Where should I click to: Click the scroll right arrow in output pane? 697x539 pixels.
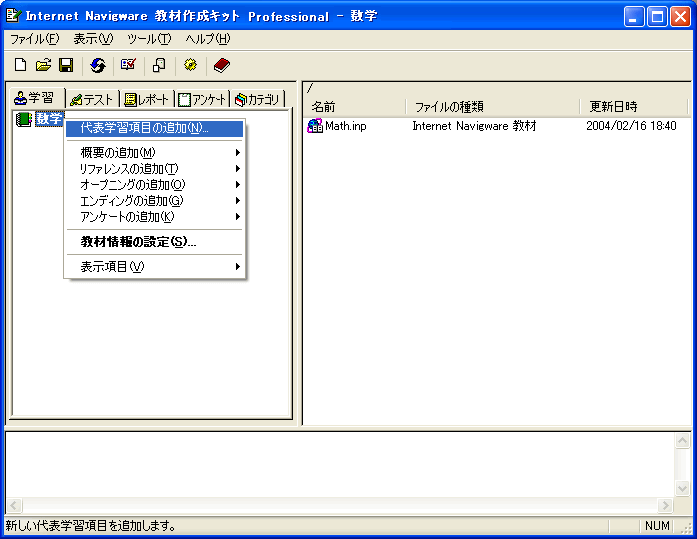[665, 505]
